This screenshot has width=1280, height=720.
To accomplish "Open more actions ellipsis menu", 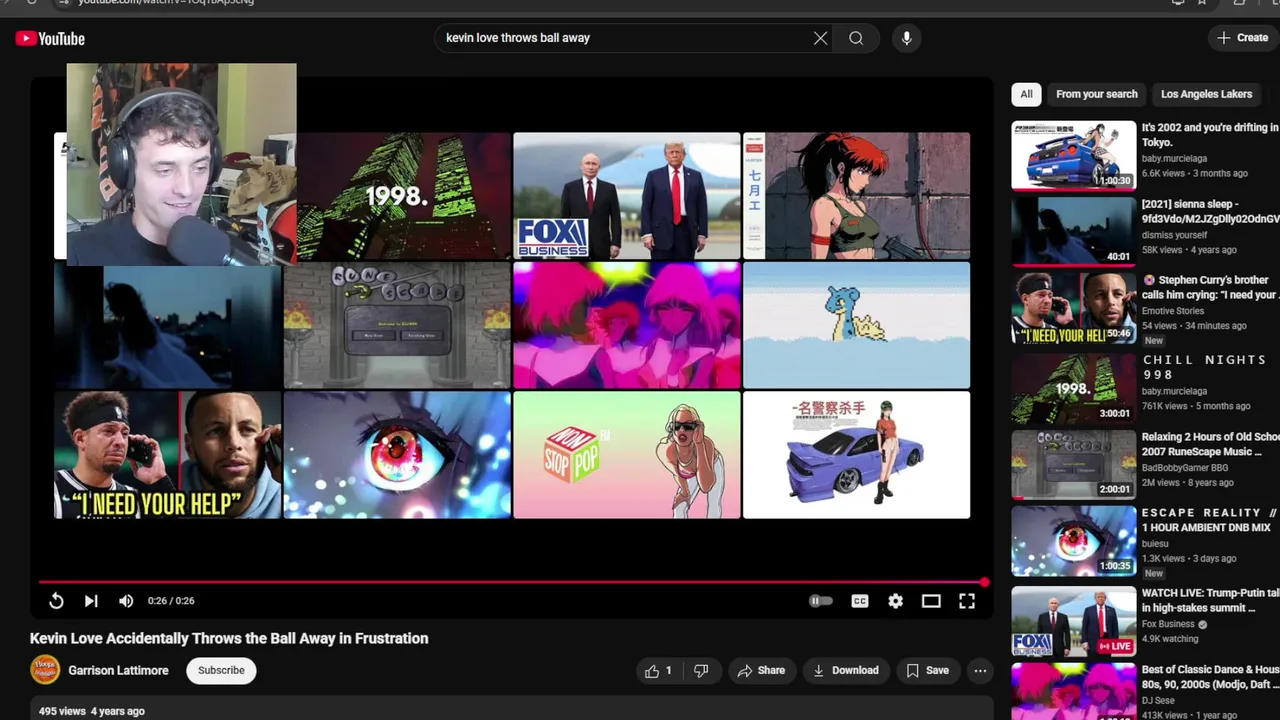I will (x=980, y=671).
